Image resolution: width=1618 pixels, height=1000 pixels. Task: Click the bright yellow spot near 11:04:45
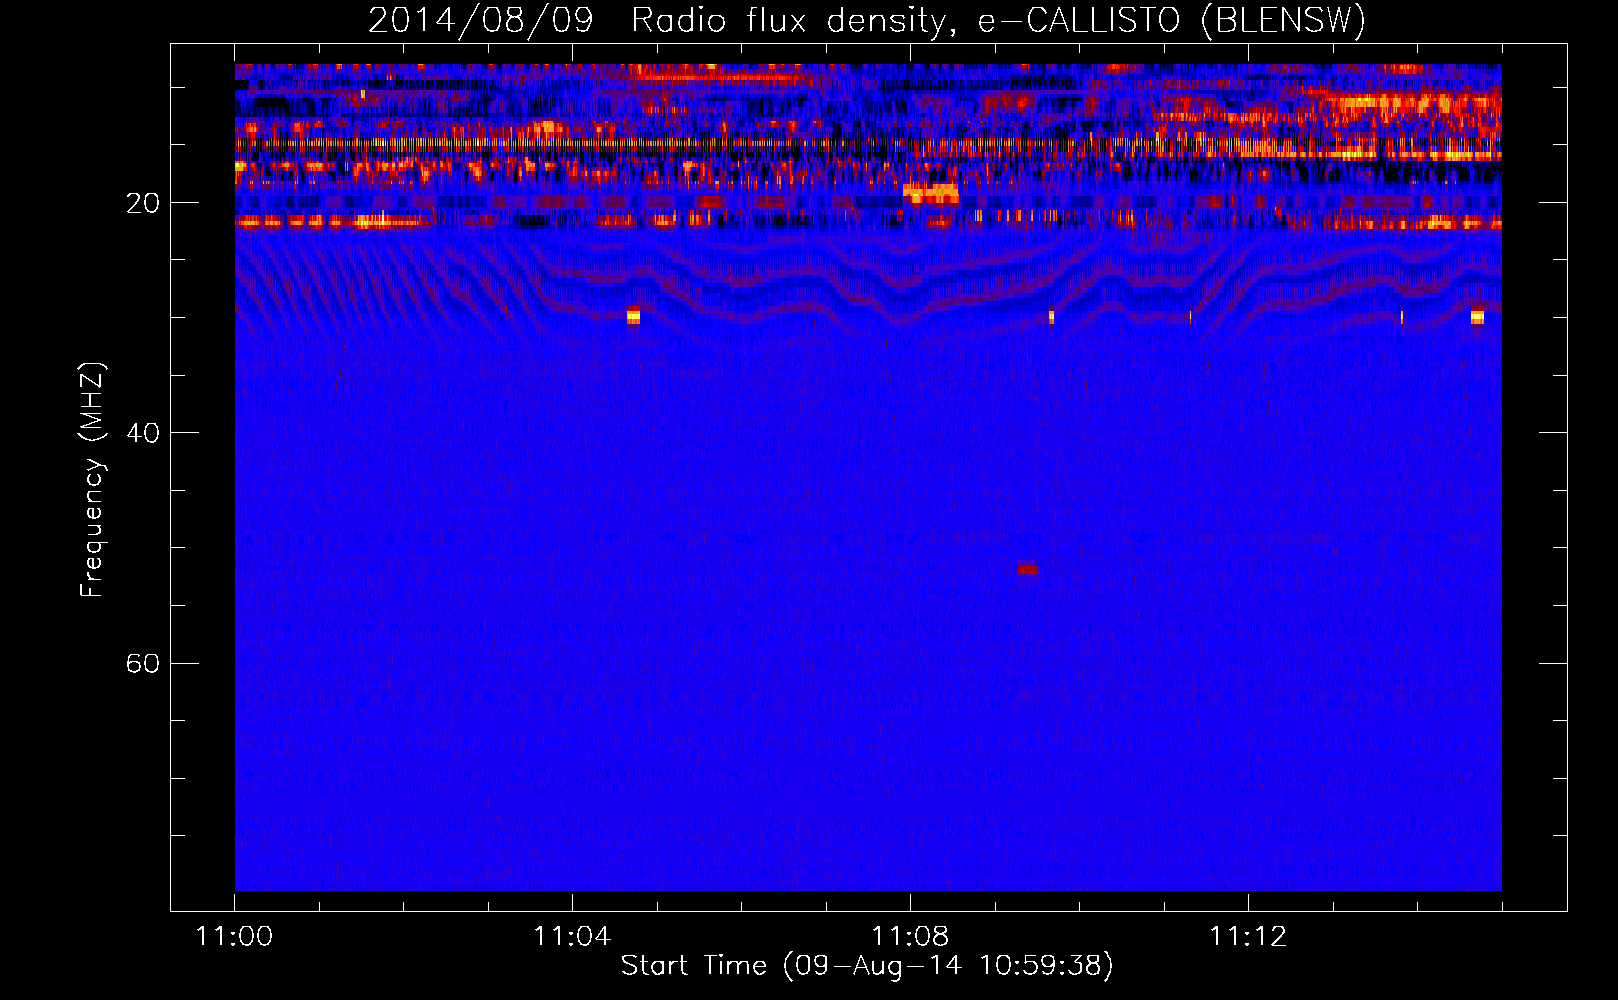coord(633,317)
